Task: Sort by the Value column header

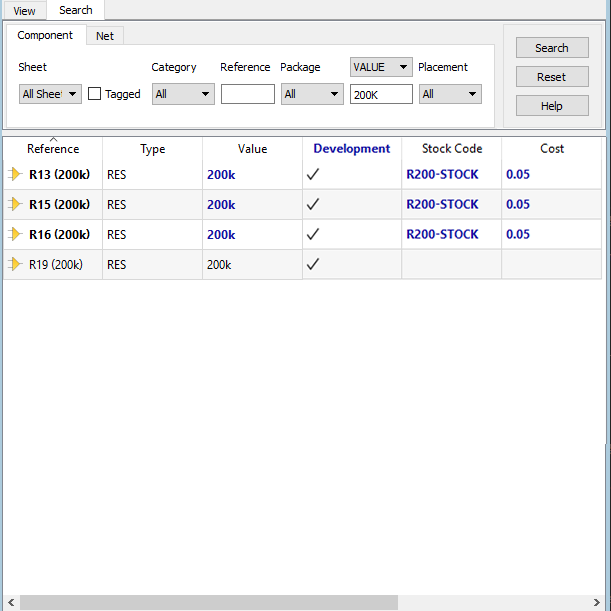Action: coord(253,149)
